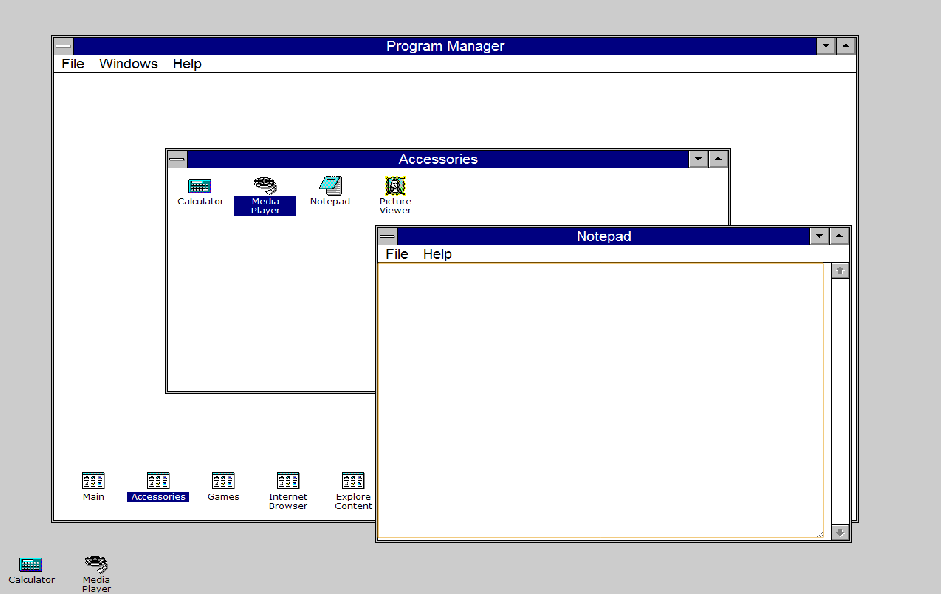The width and height of the screenshot is (941, 594).
Task: Open the Games program group icon
Action: (x=223, y=482)
